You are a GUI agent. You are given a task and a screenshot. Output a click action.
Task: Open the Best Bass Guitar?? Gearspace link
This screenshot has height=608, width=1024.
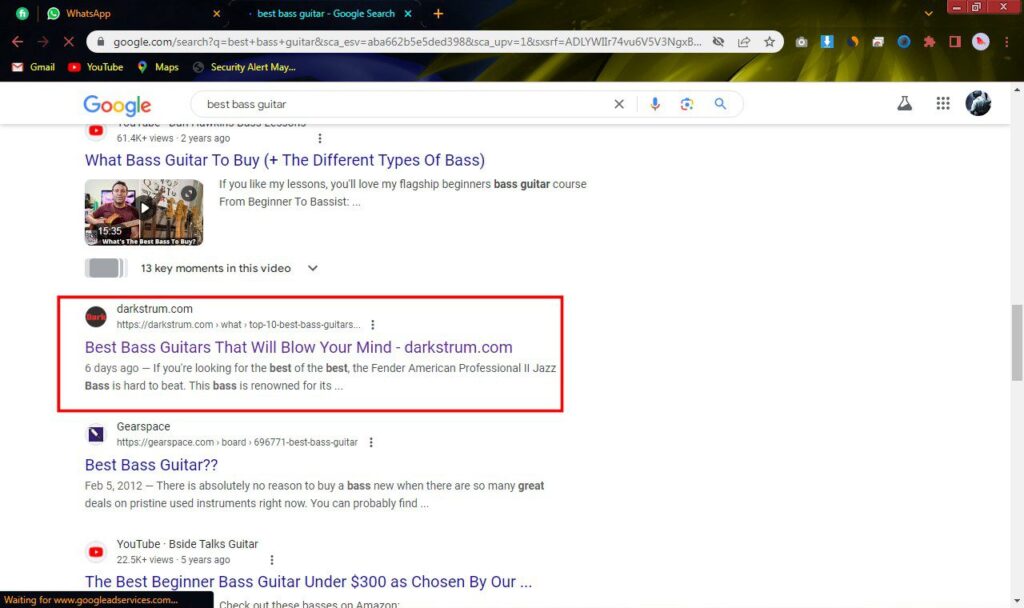(x=152, y=465)
